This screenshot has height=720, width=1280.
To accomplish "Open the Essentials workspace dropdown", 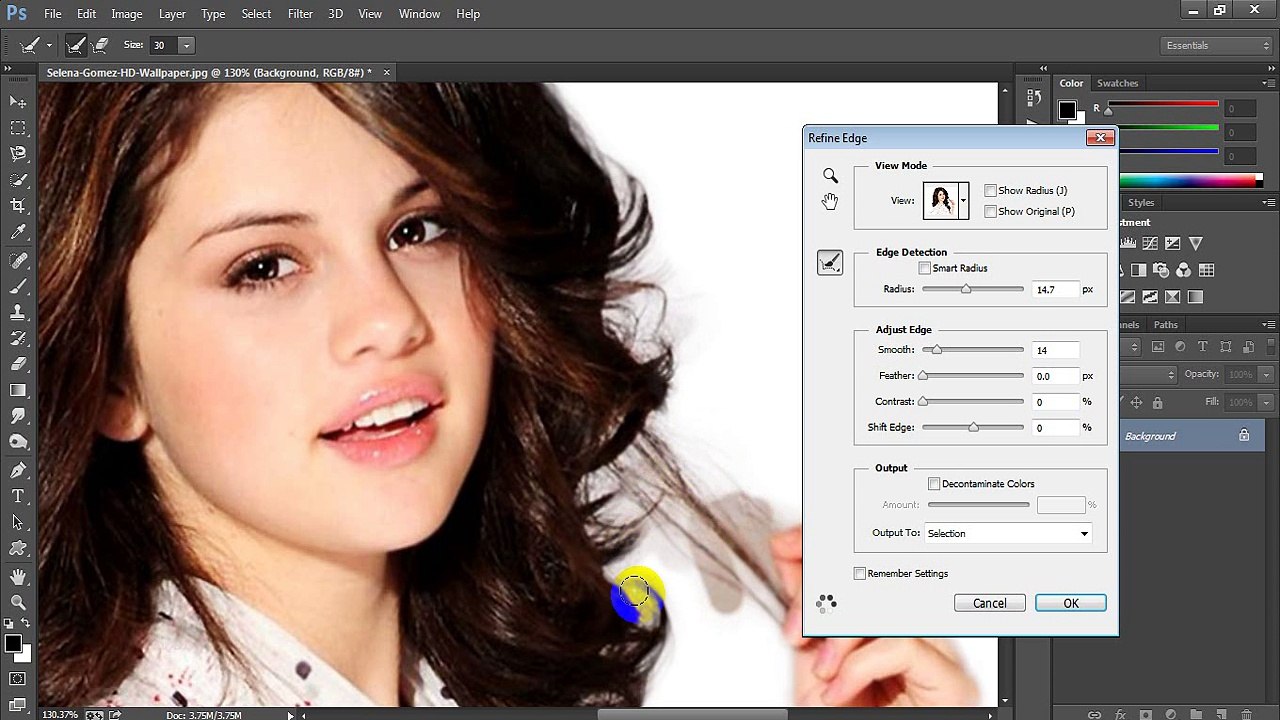I will [x=1217, y=45].
